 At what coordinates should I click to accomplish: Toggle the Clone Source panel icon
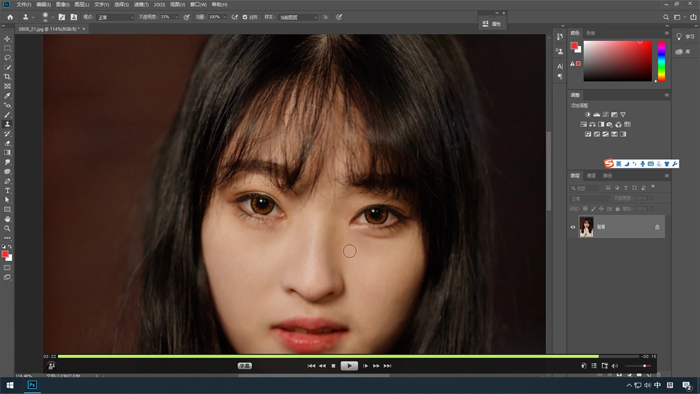click(74, 17)
